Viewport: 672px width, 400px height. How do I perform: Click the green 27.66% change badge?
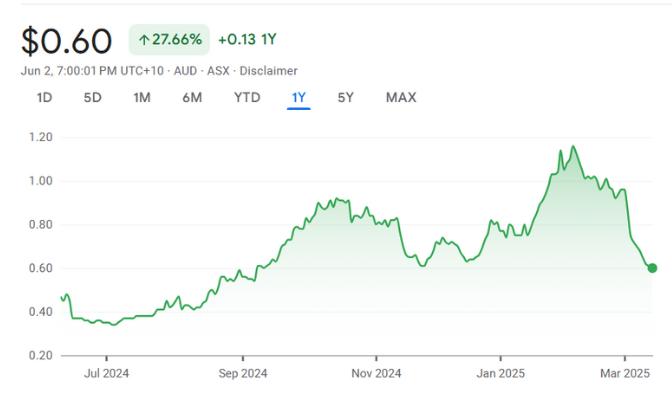(x=169, y=40)
